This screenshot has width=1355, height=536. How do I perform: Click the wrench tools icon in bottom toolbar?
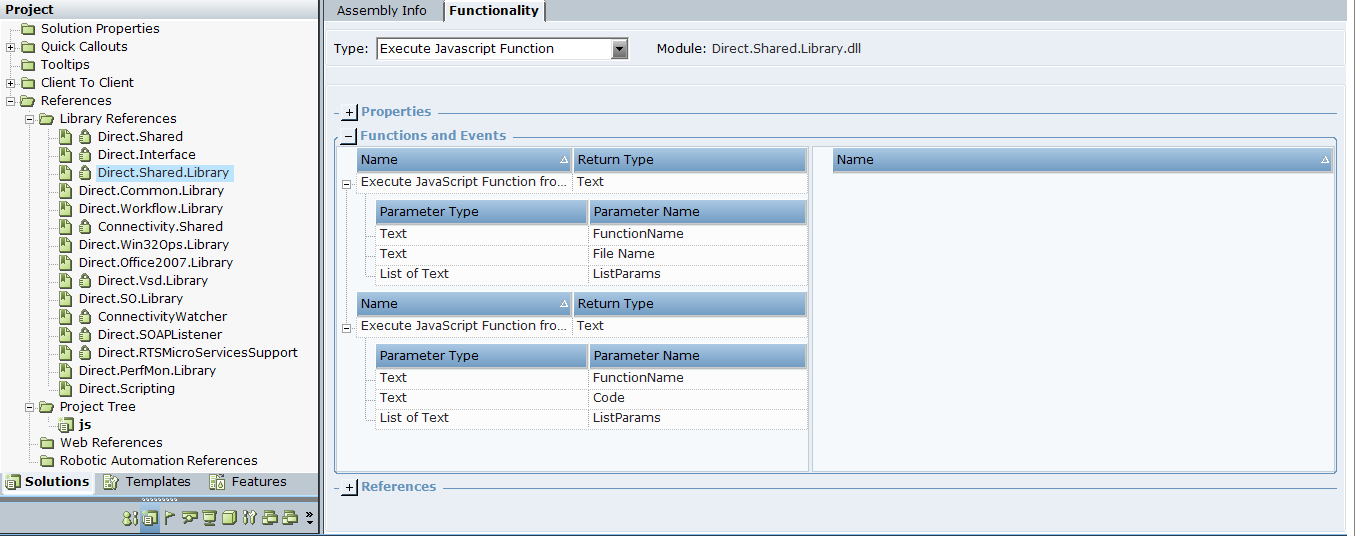click(x=249, y=518)
